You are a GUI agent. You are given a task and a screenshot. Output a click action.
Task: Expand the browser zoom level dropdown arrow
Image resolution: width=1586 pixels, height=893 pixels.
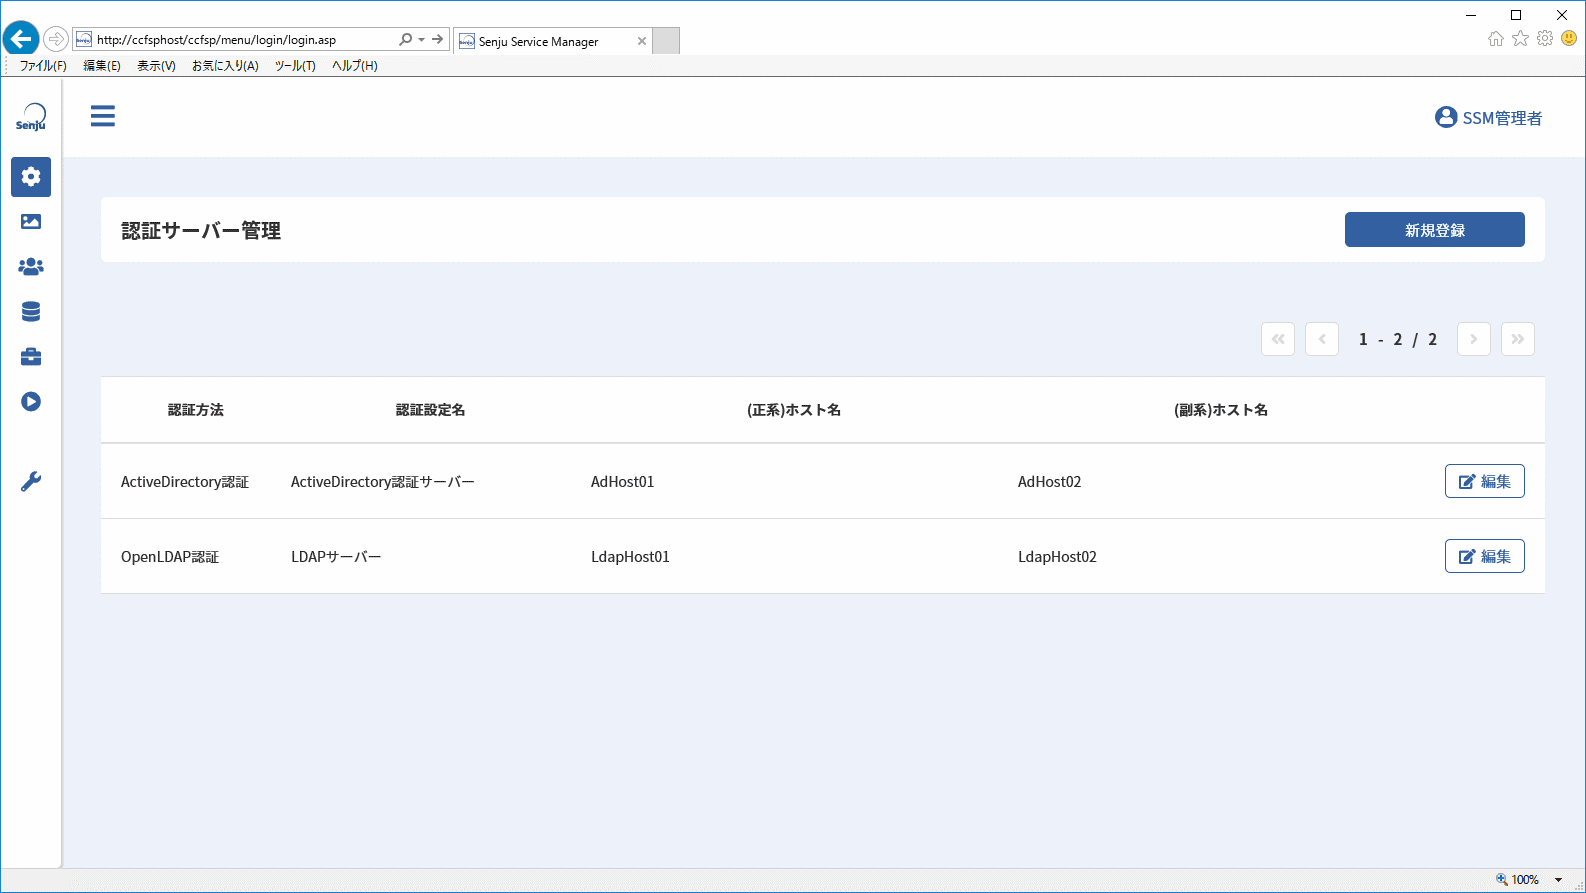[x=1558, y=880]
